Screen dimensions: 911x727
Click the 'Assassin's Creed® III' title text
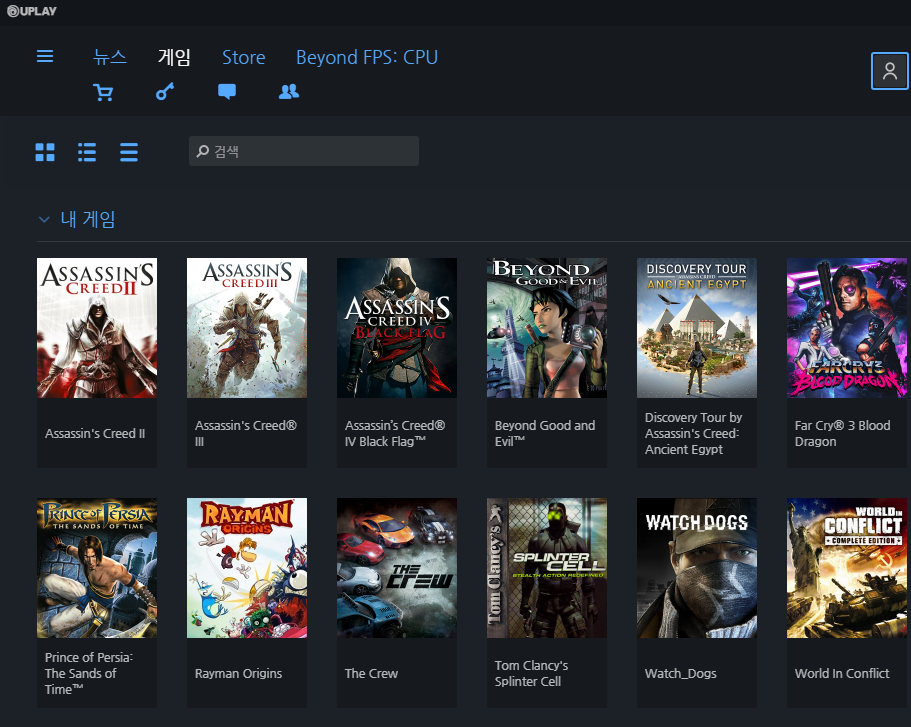246,434
